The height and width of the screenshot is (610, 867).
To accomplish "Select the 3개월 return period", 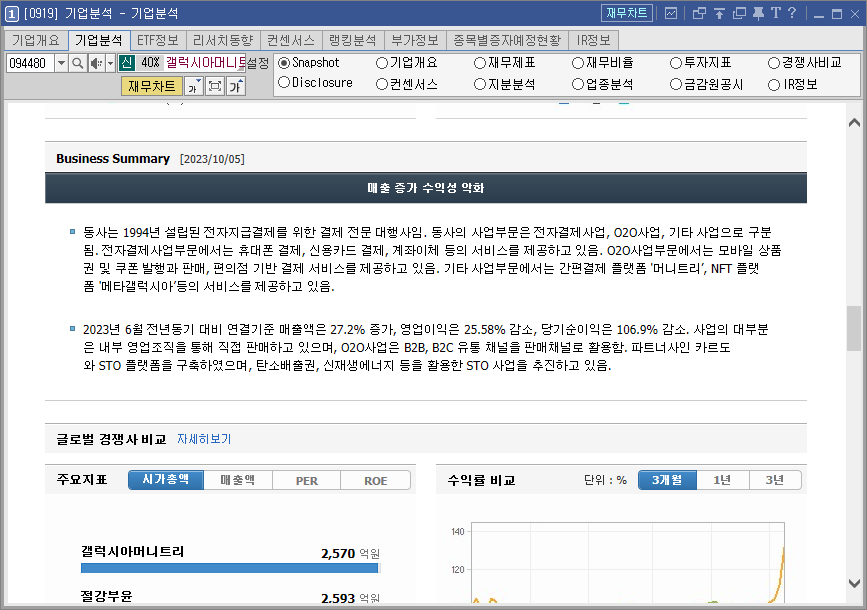I will [x=667, y=480].
